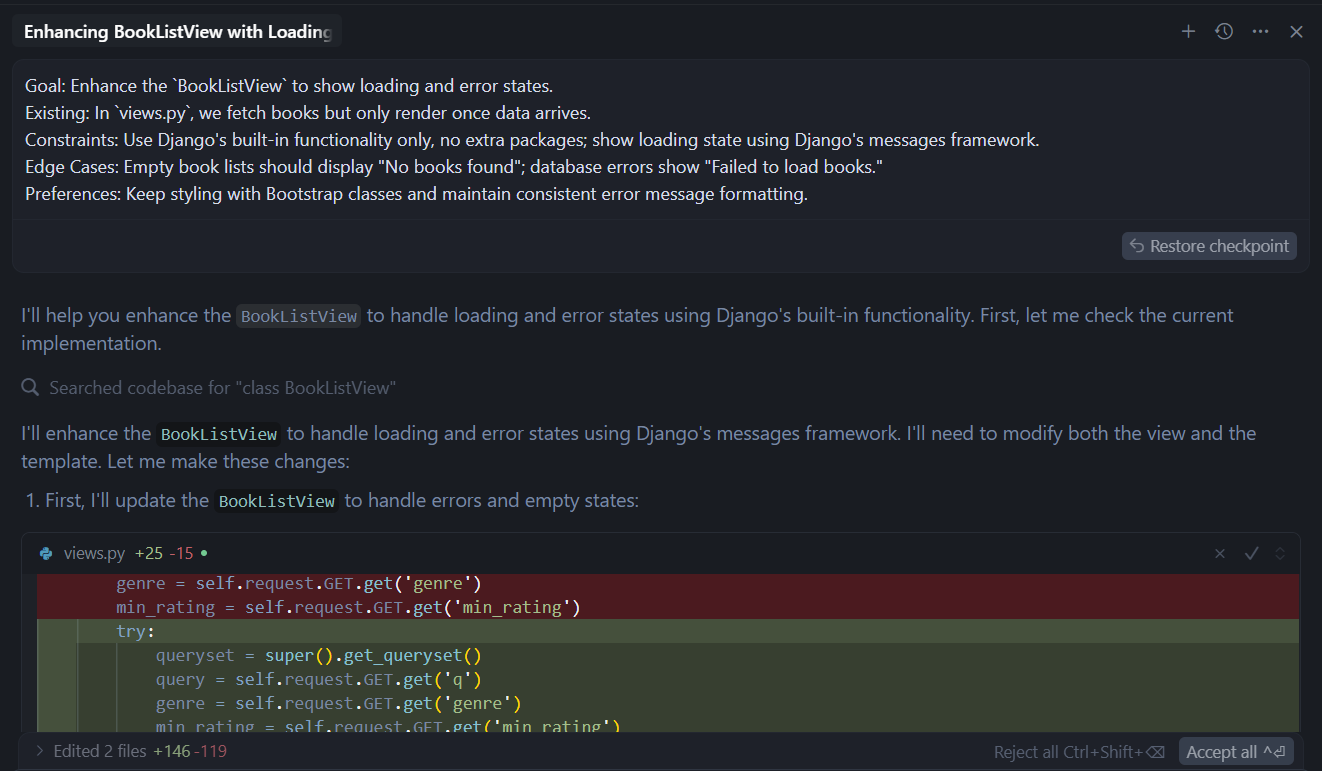This screenshot has width=1322, height=771.
Task: Click the BookListView code chip in the first reply
Action: tap(298, 316)
